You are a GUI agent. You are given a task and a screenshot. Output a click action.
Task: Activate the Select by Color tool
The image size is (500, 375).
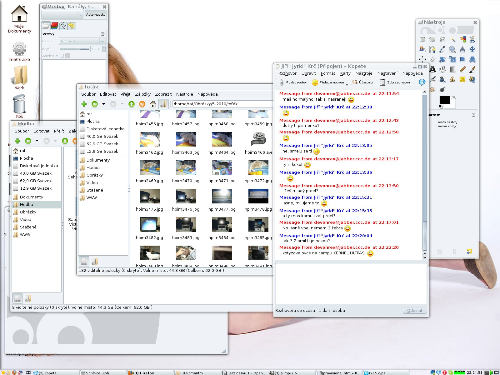pos(463,40)
